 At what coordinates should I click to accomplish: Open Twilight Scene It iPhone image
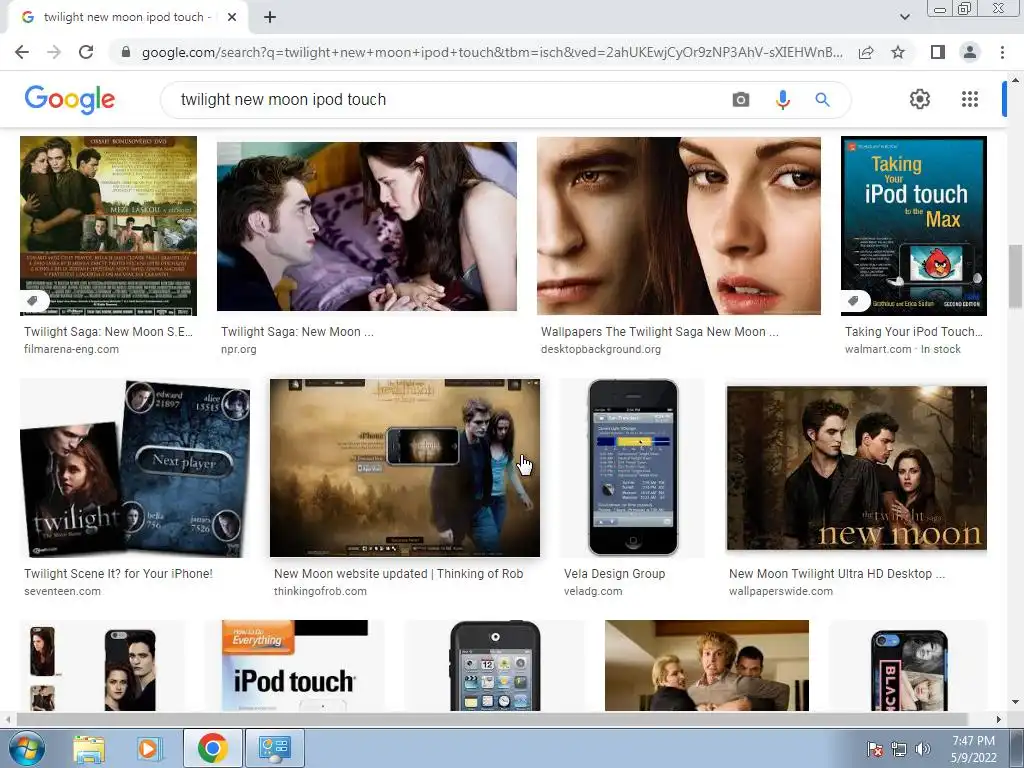pyautogui.click(x=135, y=468)
